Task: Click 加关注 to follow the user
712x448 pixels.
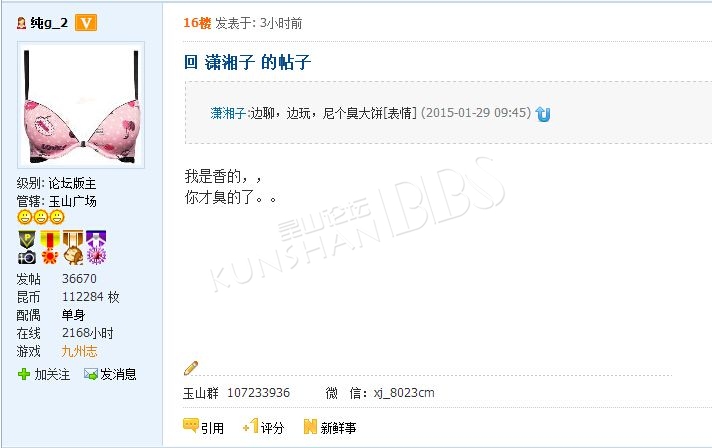Action: click(44, 374)
